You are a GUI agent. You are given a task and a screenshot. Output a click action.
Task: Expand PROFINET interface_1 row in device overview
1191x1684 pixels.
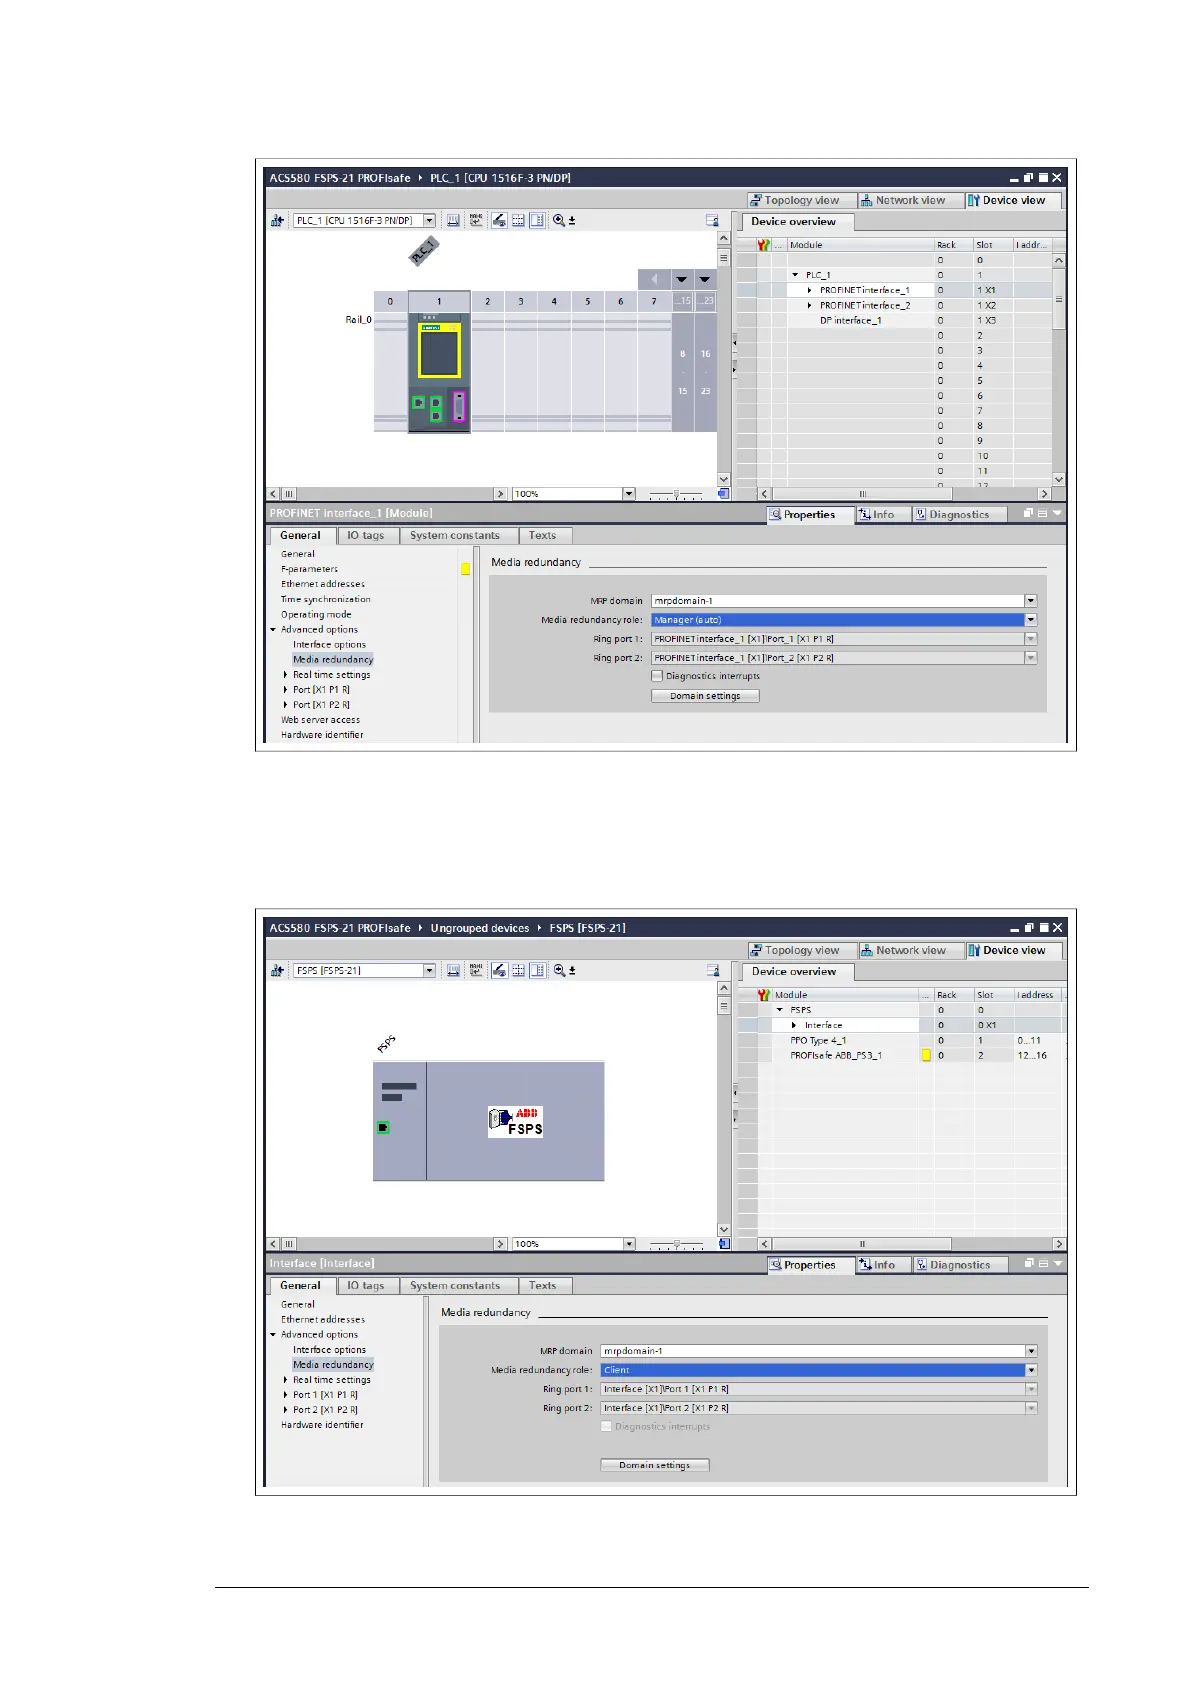(x=809, y=290)
